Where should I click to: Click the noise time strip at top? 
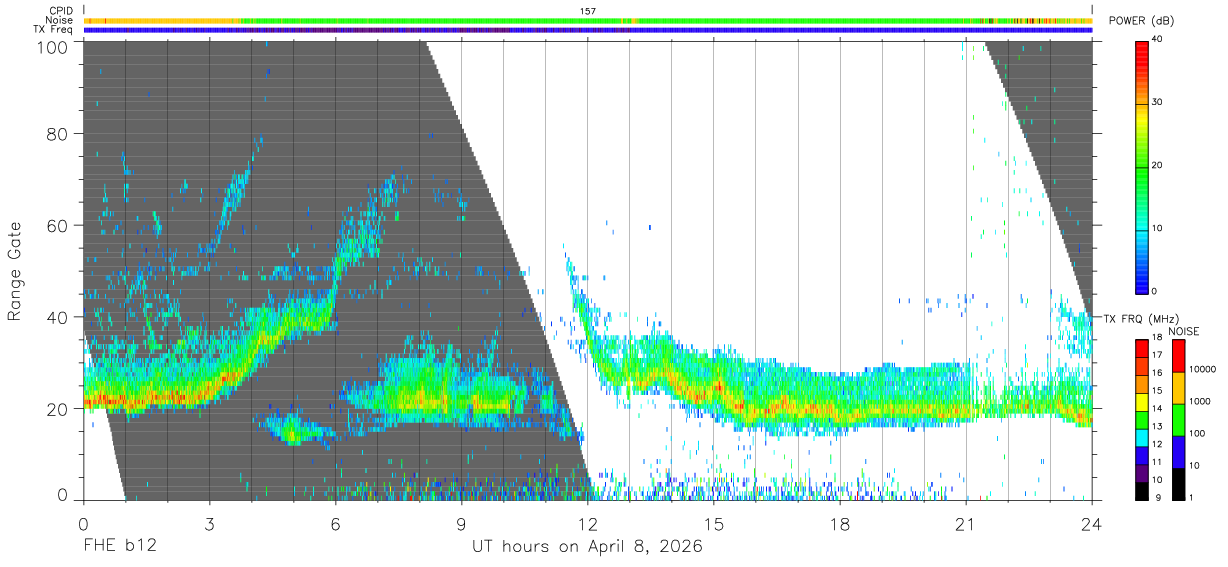tap(587, 20)
